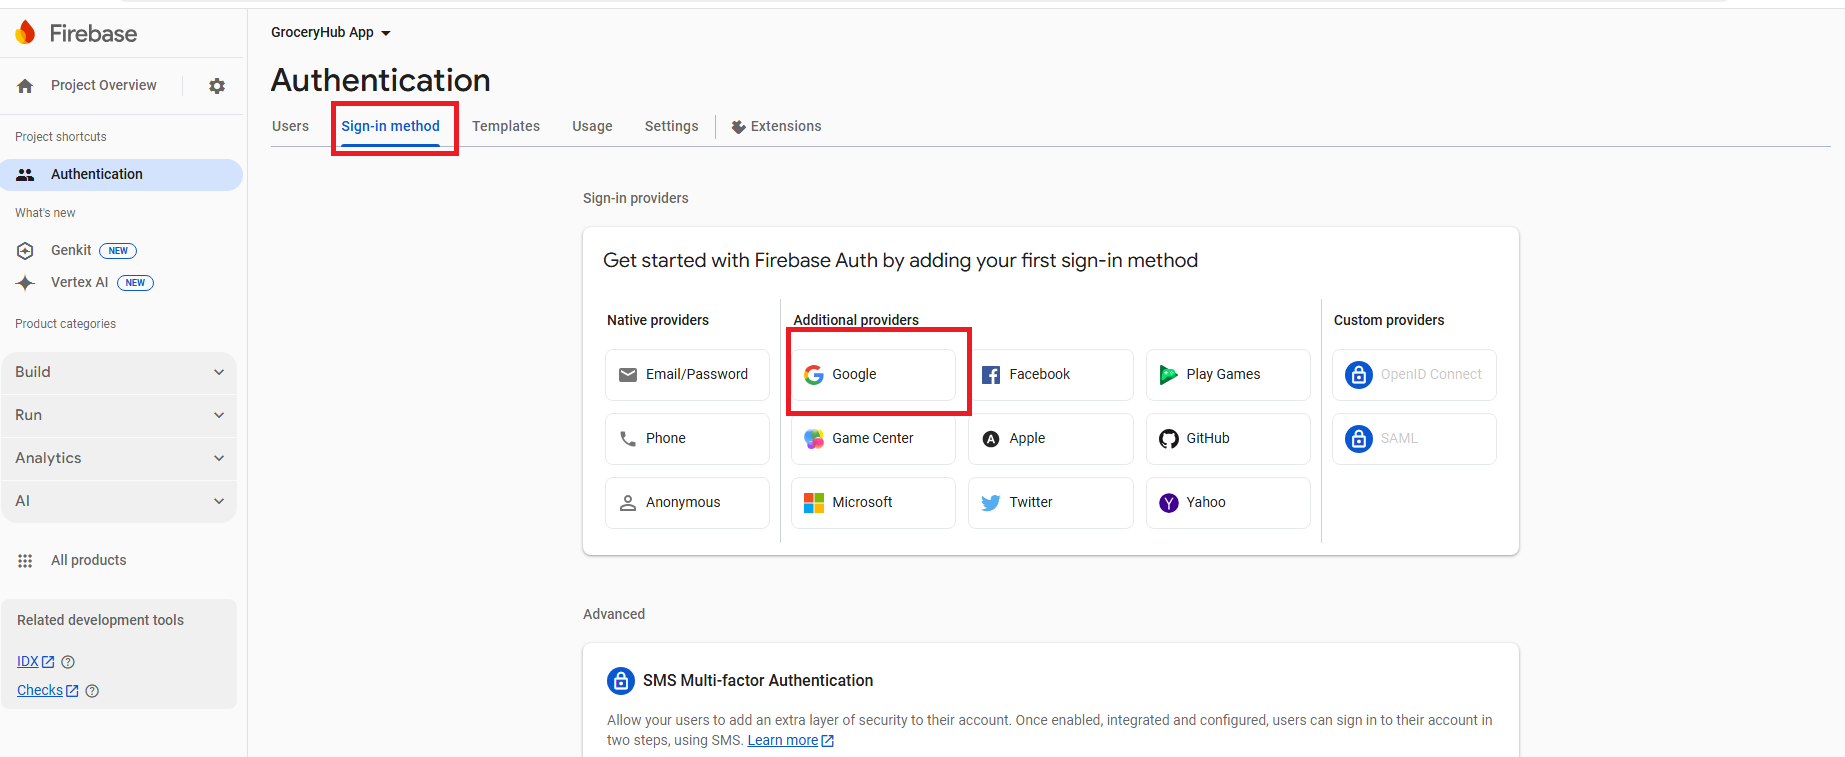Open the Templates tab
Viewport: 1845px width, 757px height.
pyautogui.click(x=506, y=126)
